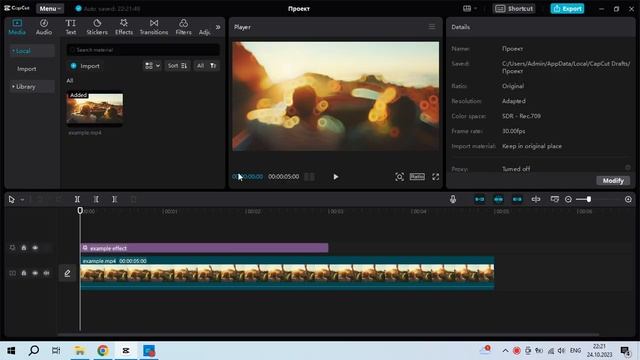
Task: Lock the main video track
Action: click(24, 273)
